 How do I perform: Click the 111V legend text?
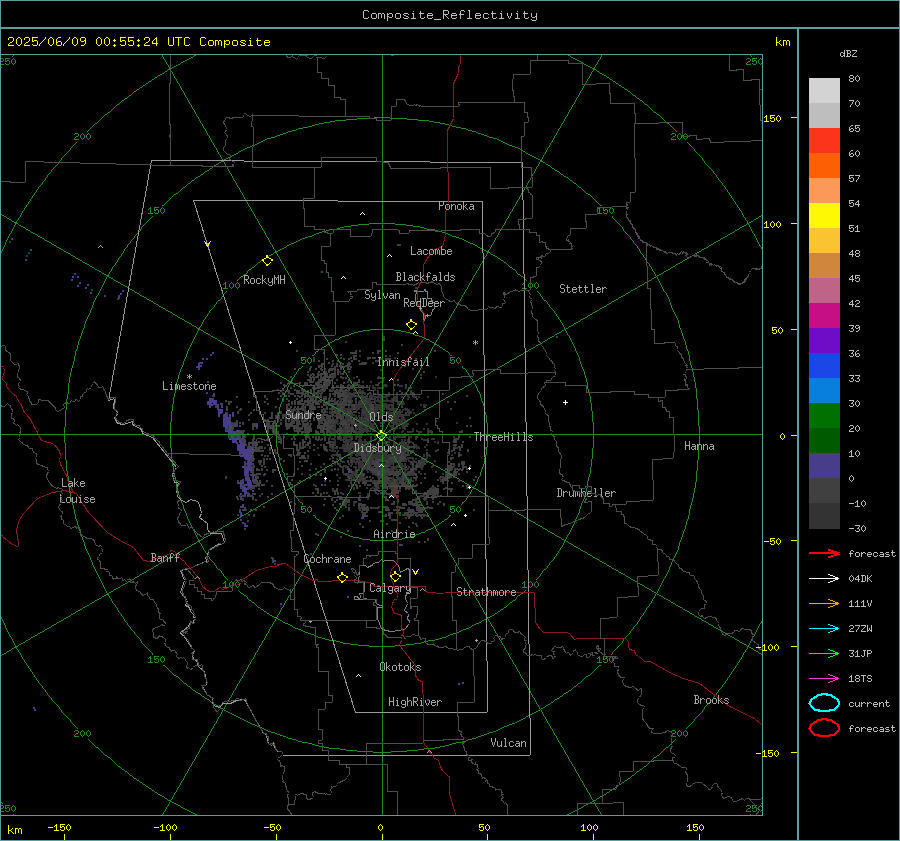point(860,603)
